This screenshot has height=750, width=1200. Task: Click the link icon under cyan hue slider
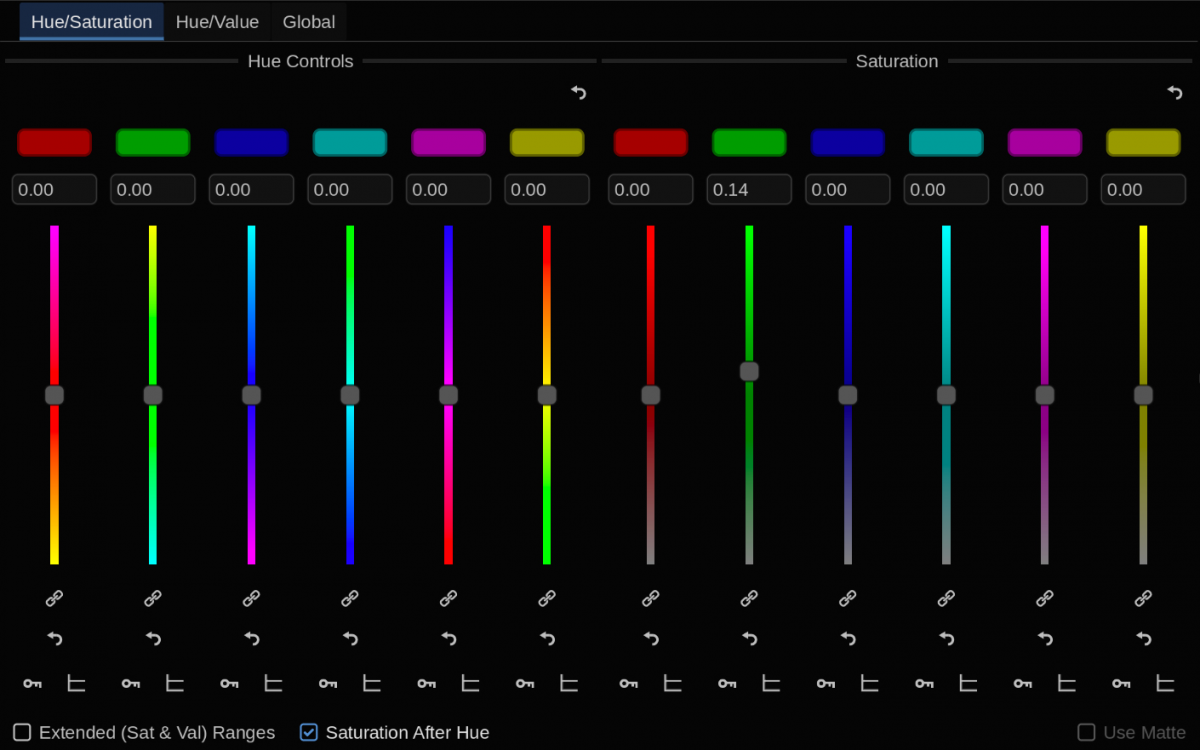[350, 598]
